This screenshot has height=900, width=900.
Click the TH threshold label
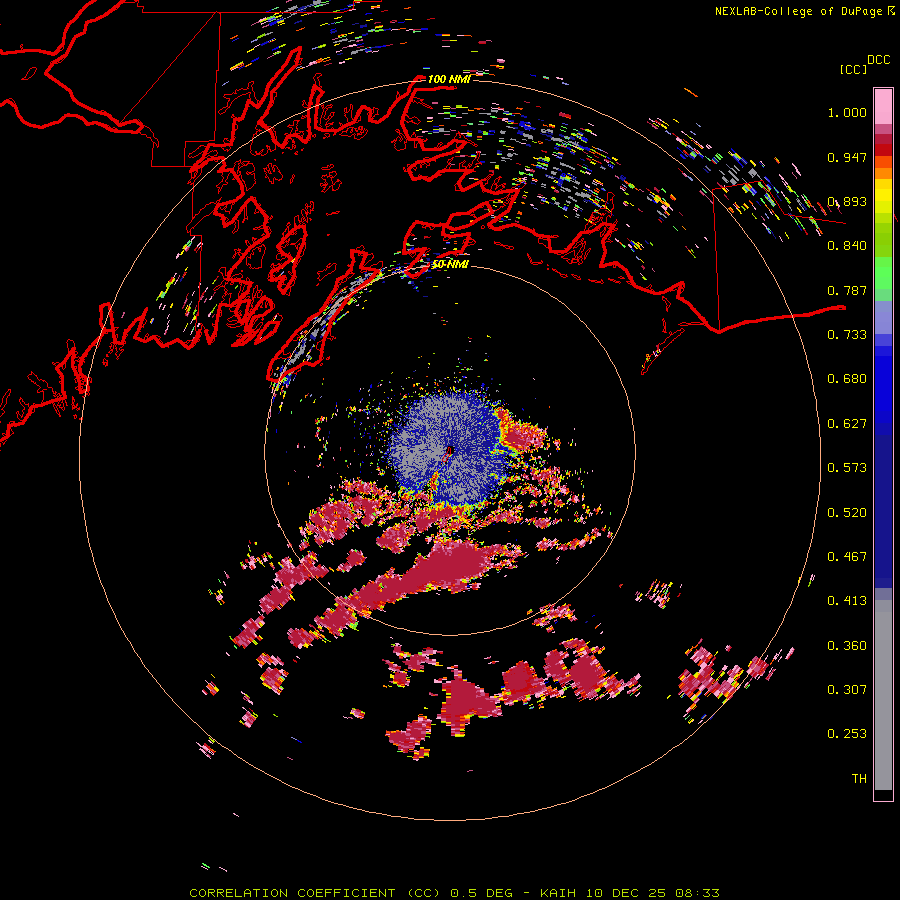pos(859,778)
